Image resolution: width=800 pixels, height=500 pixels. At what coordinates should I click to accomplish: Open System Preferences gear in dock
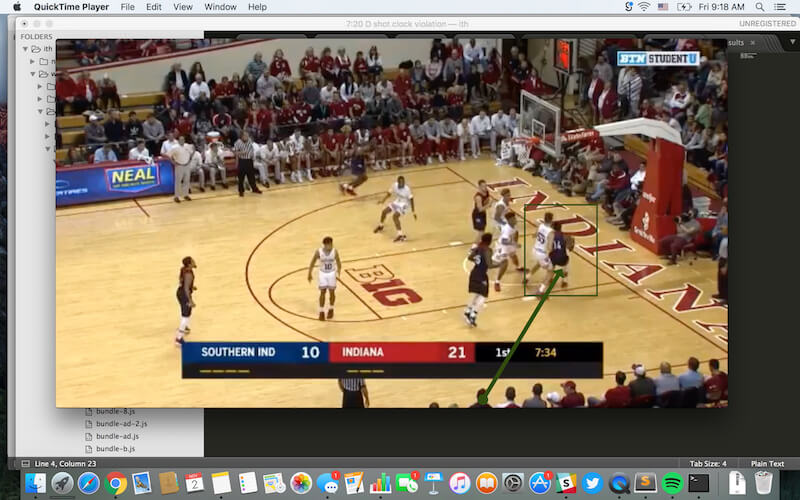tap(513, 483)
